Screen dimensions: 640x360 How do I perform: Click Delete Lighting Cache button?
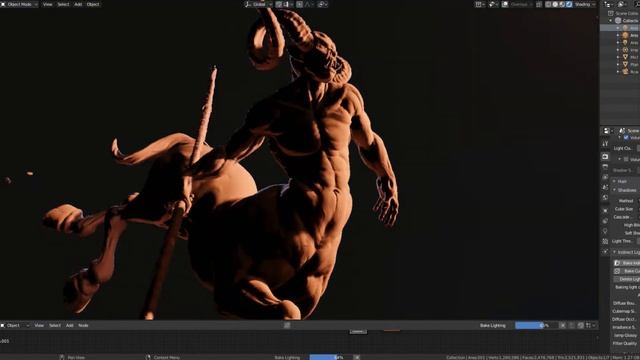tap(627, 279)
